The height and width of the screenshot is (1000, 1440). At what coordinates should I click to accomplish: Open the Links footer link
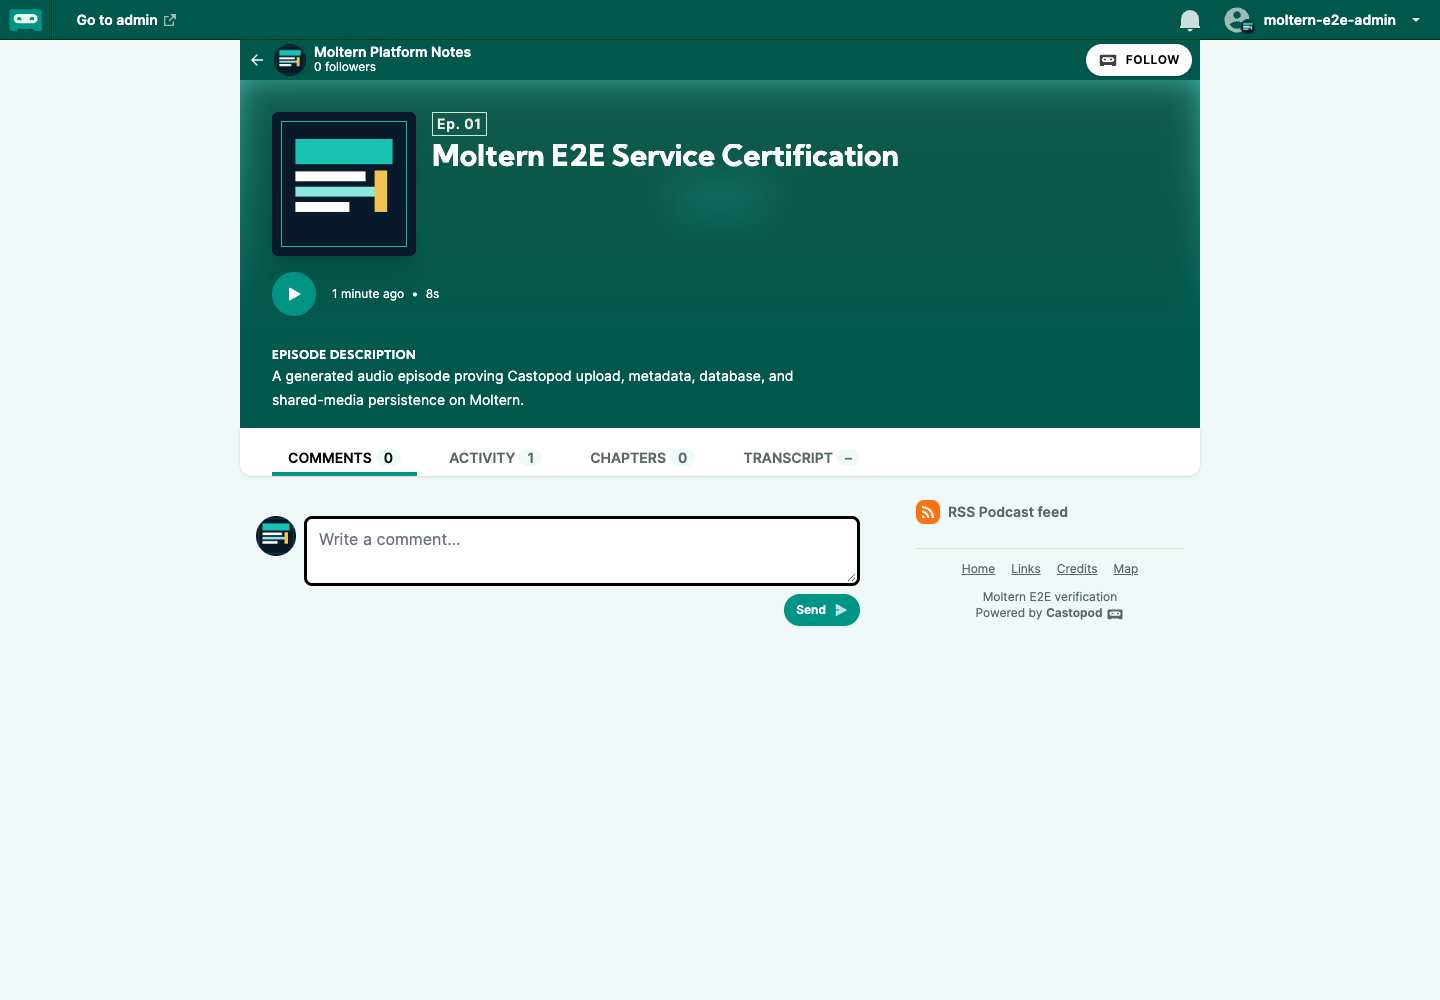point(1026,569)
